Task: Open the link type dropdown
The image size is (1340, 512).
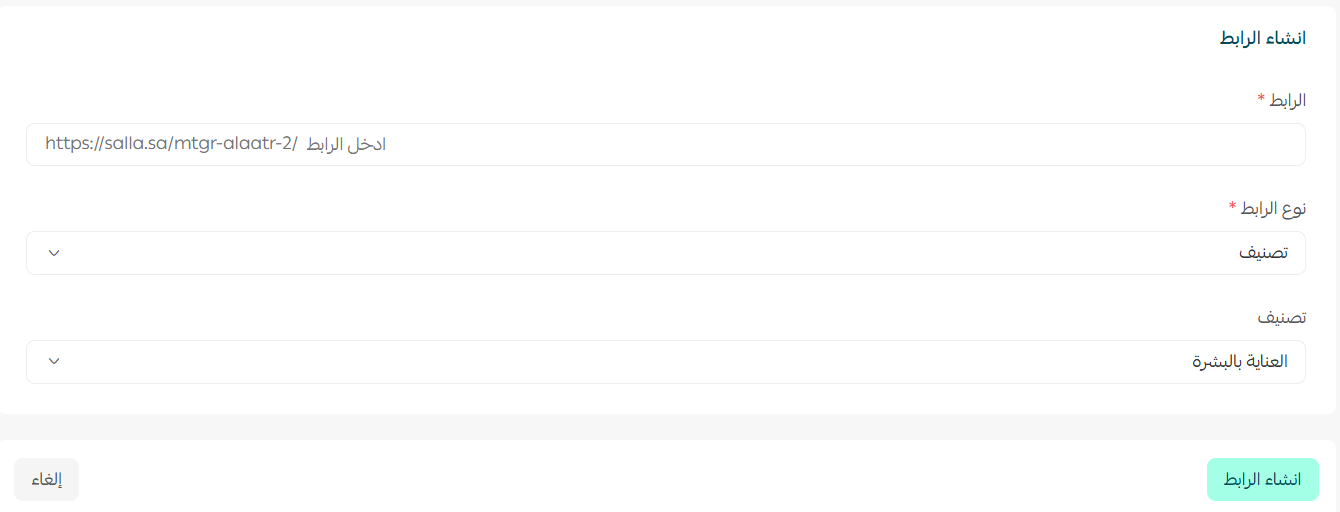Action: pos(665,253)
